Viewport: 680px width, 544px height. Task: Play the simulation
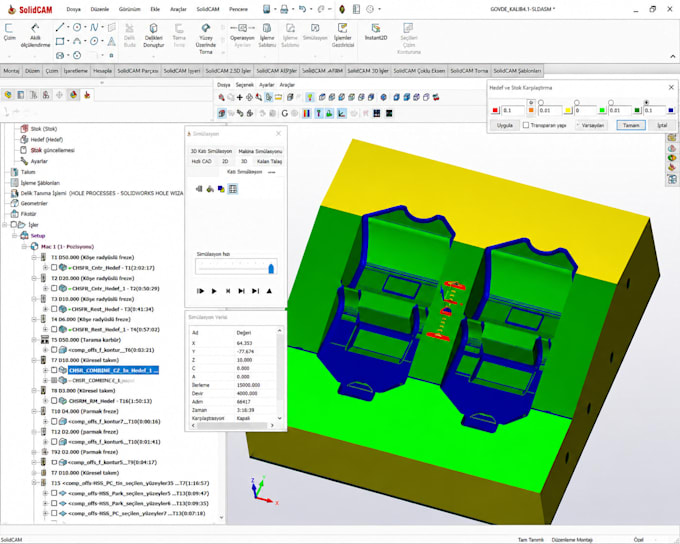214,291
